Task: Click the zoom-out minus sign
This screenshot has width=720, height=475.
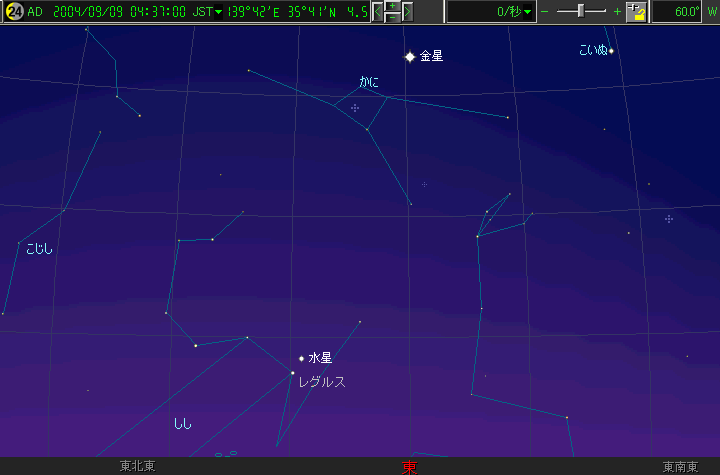Action: coord(545,12)
